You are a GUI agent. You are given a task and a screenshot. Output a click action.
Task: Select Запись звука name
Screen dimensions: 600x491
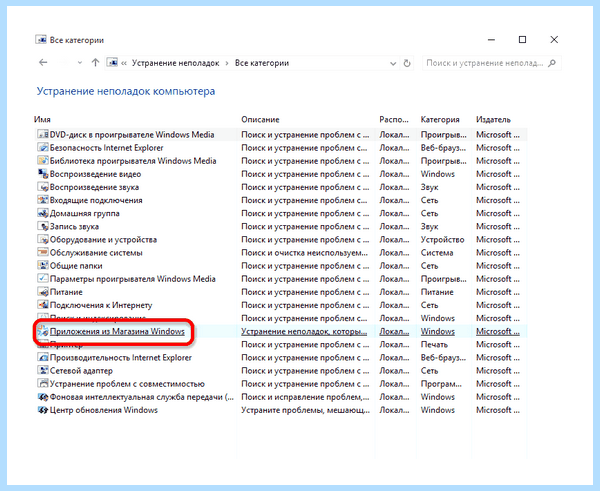click(74, 227)
